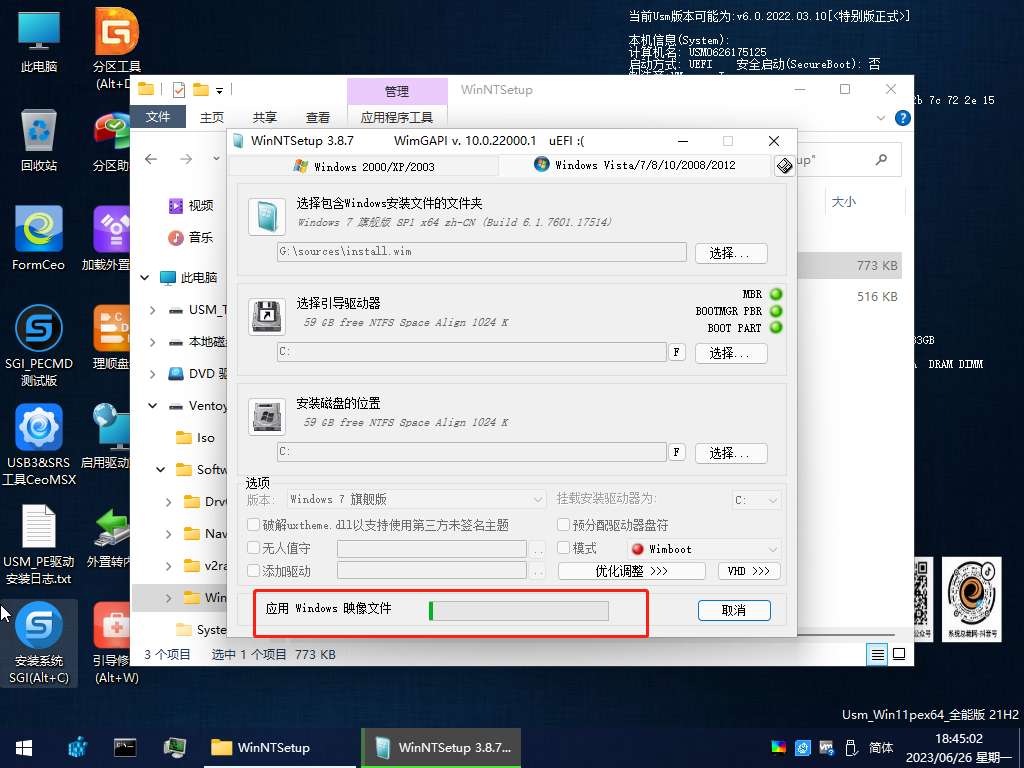
Task: Click the unattended file path field
Action: (432, 548)
